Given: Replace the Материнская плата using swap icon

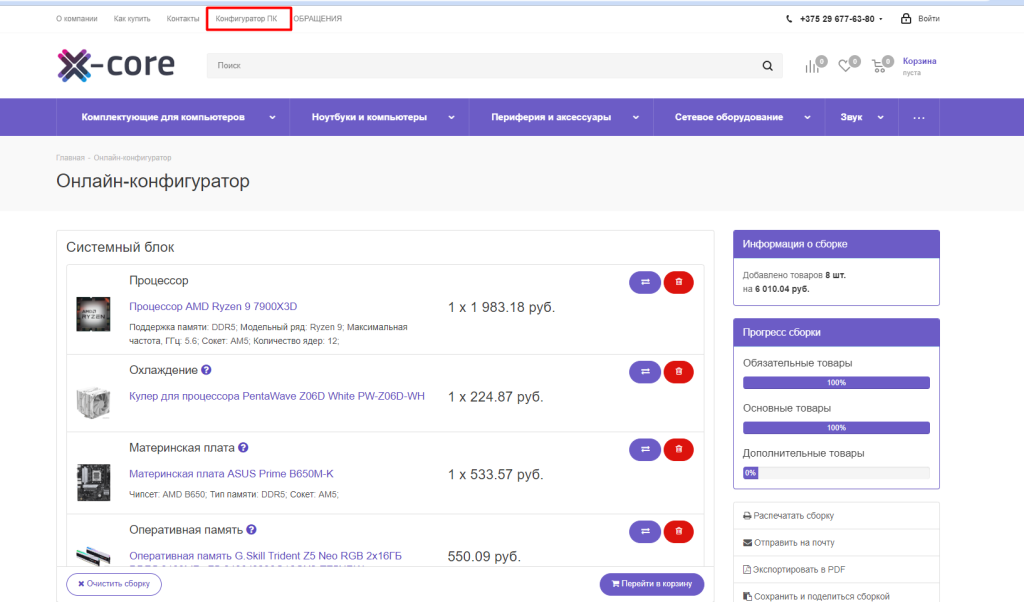Looking at the screenshot, I should tap(645, 449).
